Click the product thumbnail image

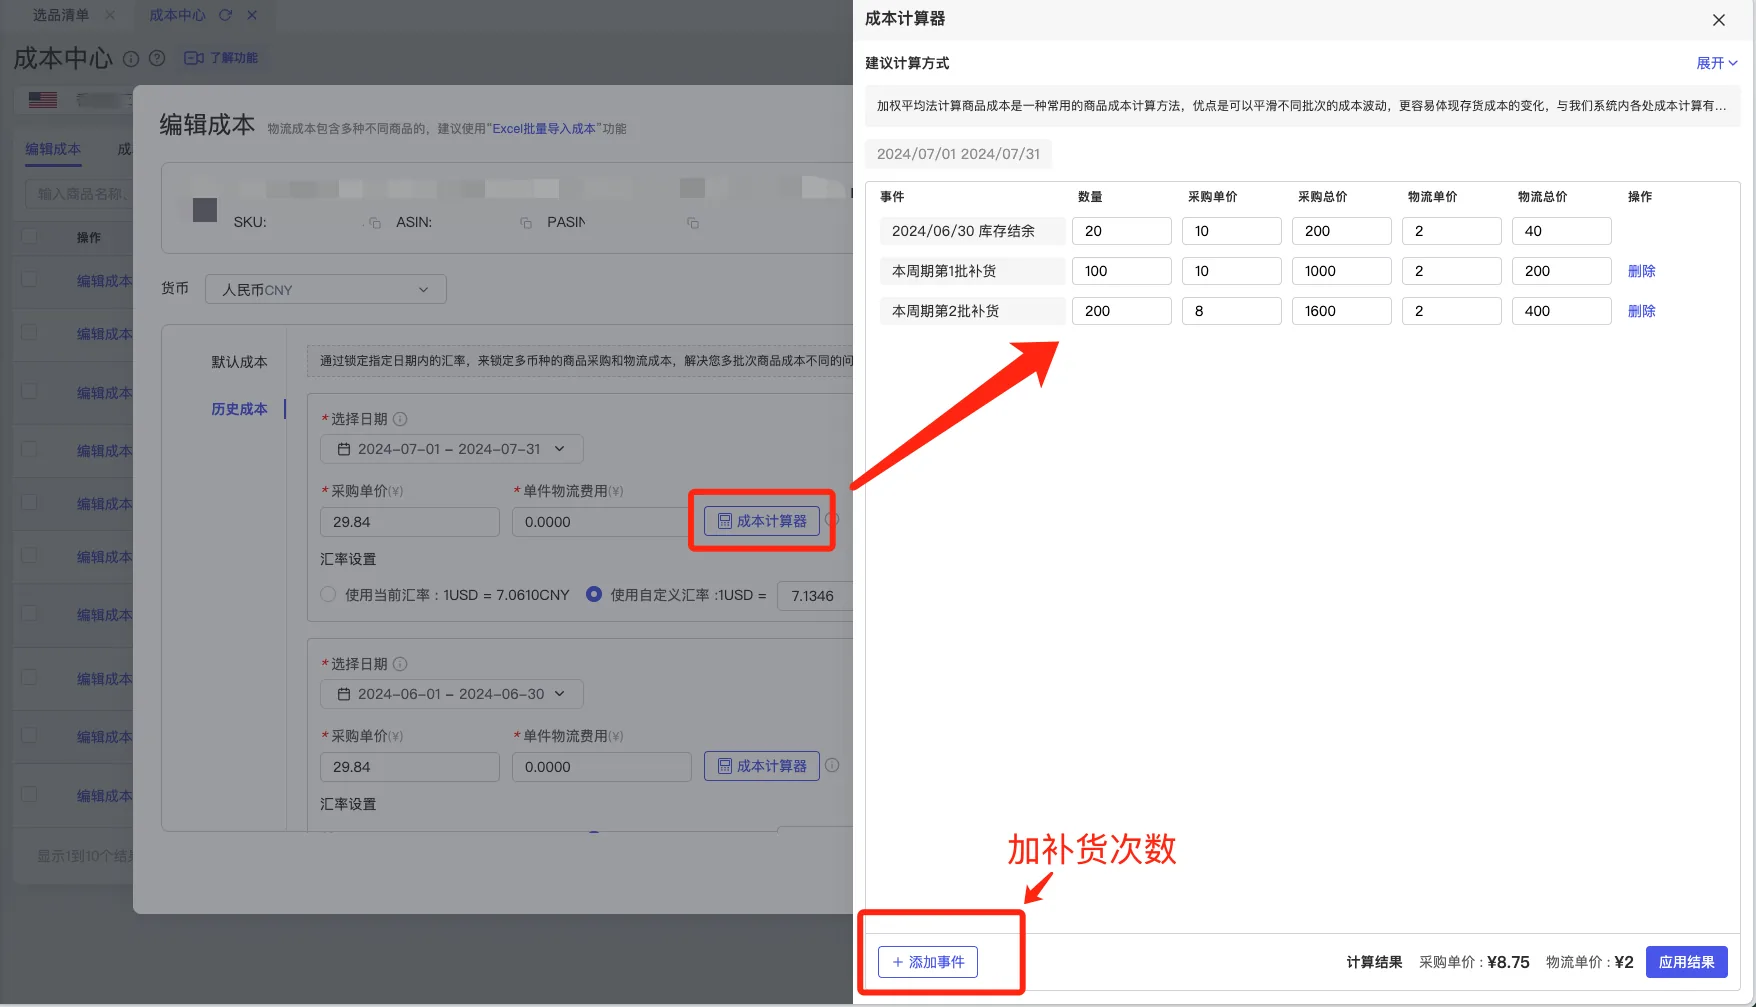pos(205,210)
